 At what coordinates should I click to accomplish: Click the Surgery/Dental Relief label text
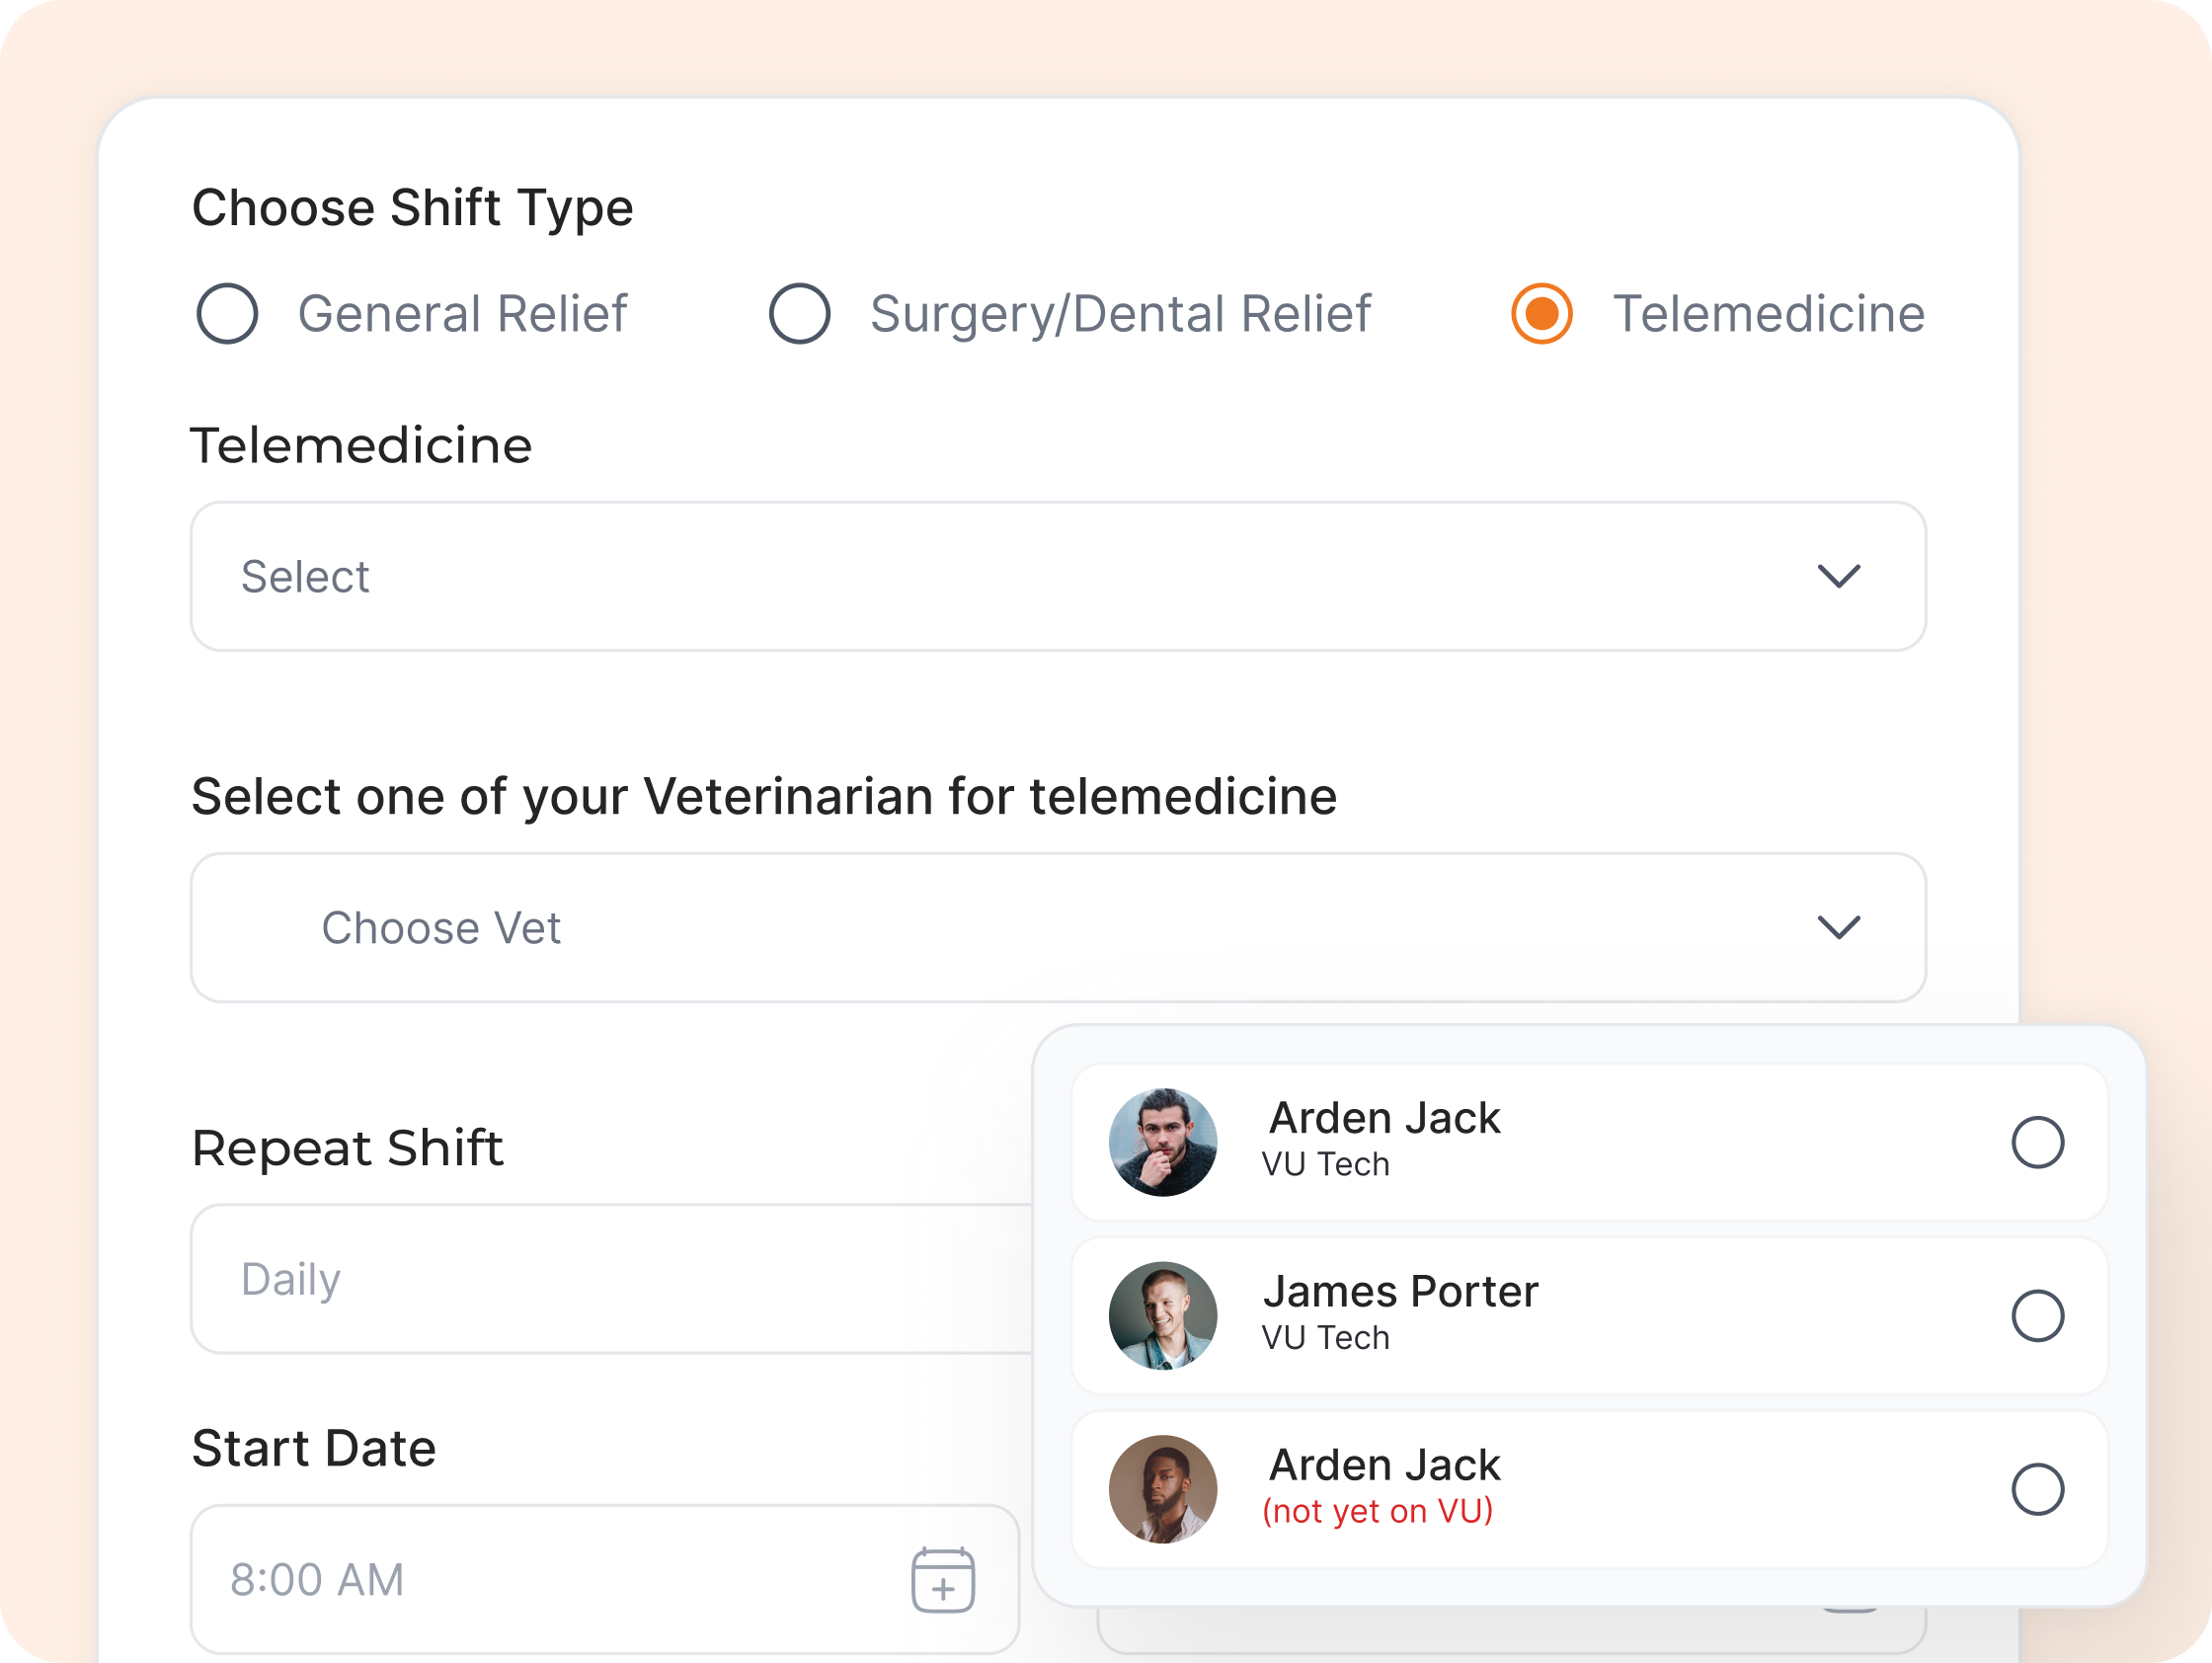coord(1120,314)
